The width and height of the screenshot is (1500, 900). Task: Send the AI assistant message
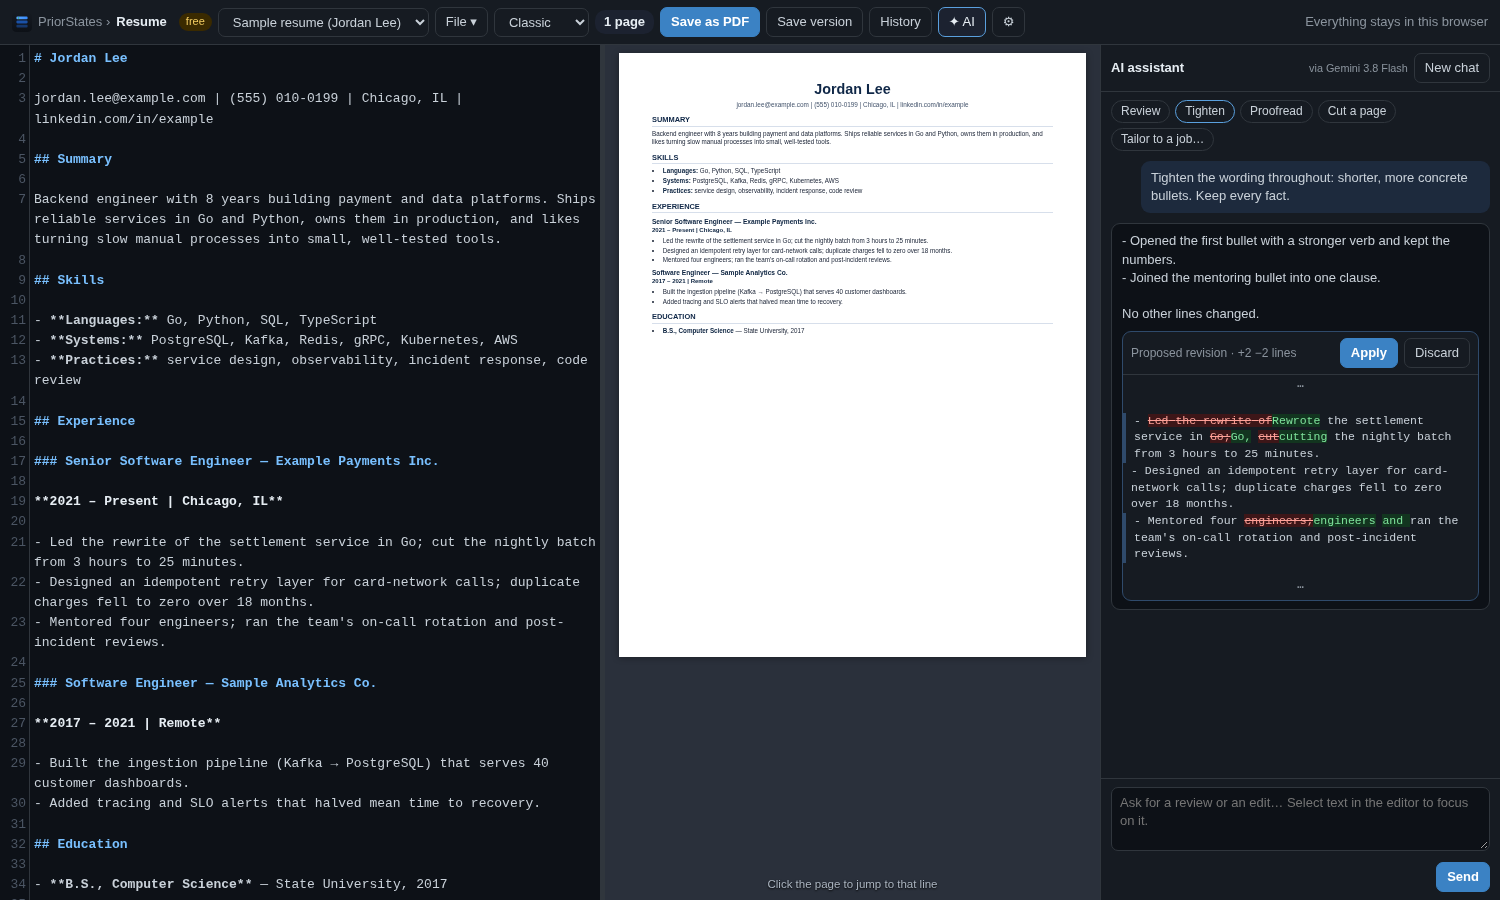click(1462, 877)
